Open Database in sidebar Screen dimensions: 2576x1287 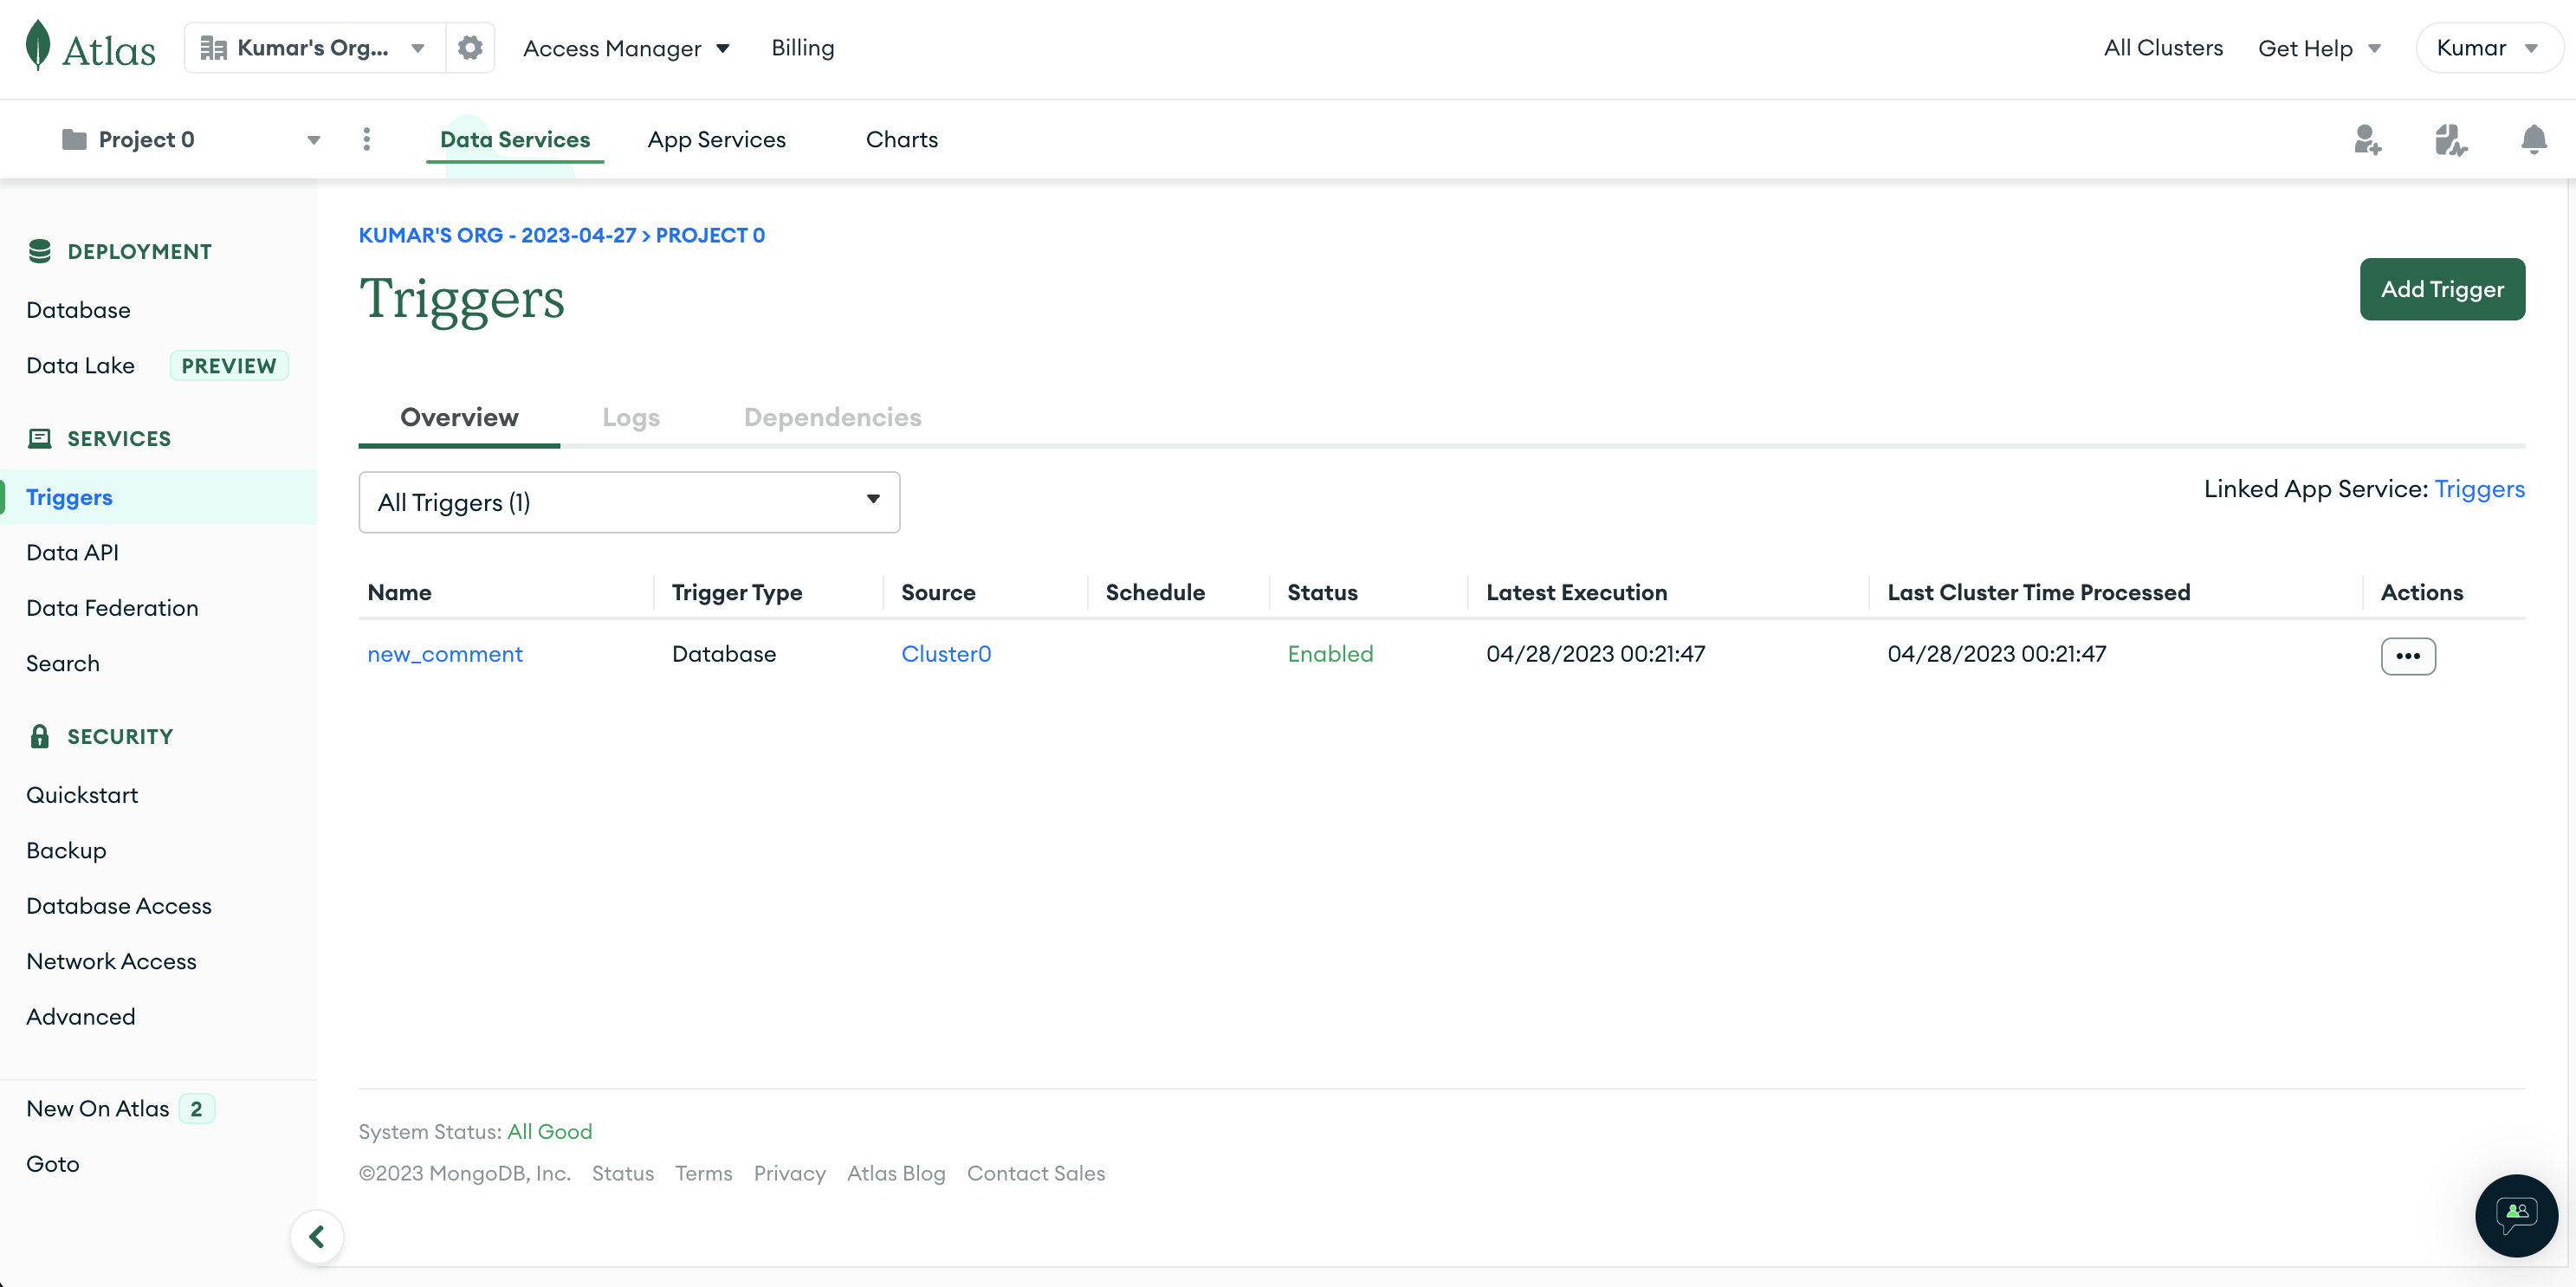pos(78,310)
